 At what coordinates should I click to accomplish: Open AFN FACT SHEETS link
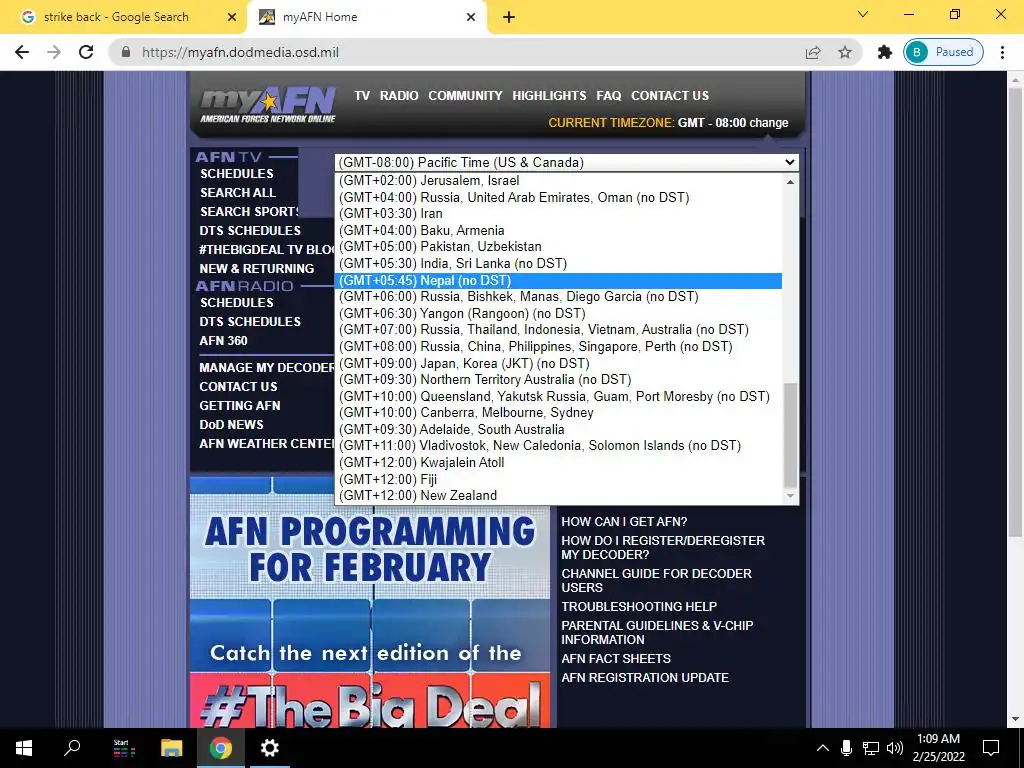tap(616, 659)
